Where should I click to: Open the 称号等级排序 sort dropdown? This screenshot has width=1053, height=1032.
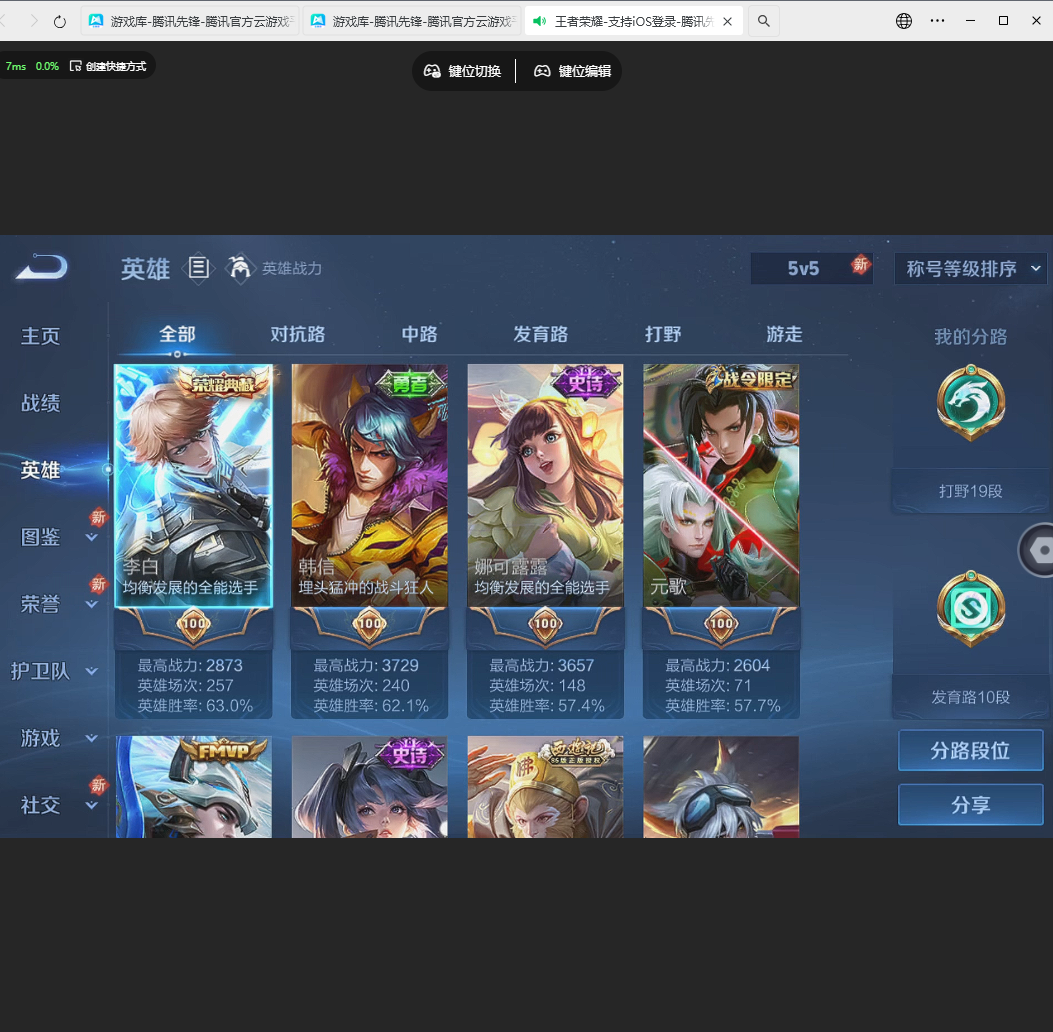(970, 269)
